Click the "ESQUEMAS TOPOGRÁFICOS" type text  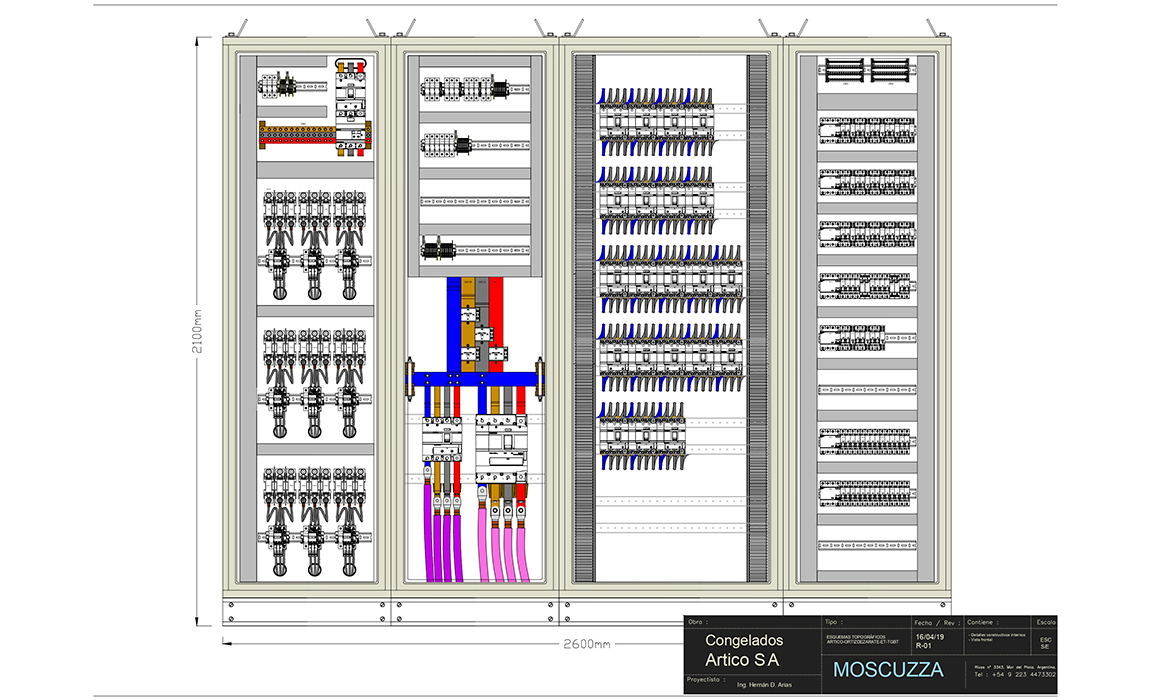857,637
